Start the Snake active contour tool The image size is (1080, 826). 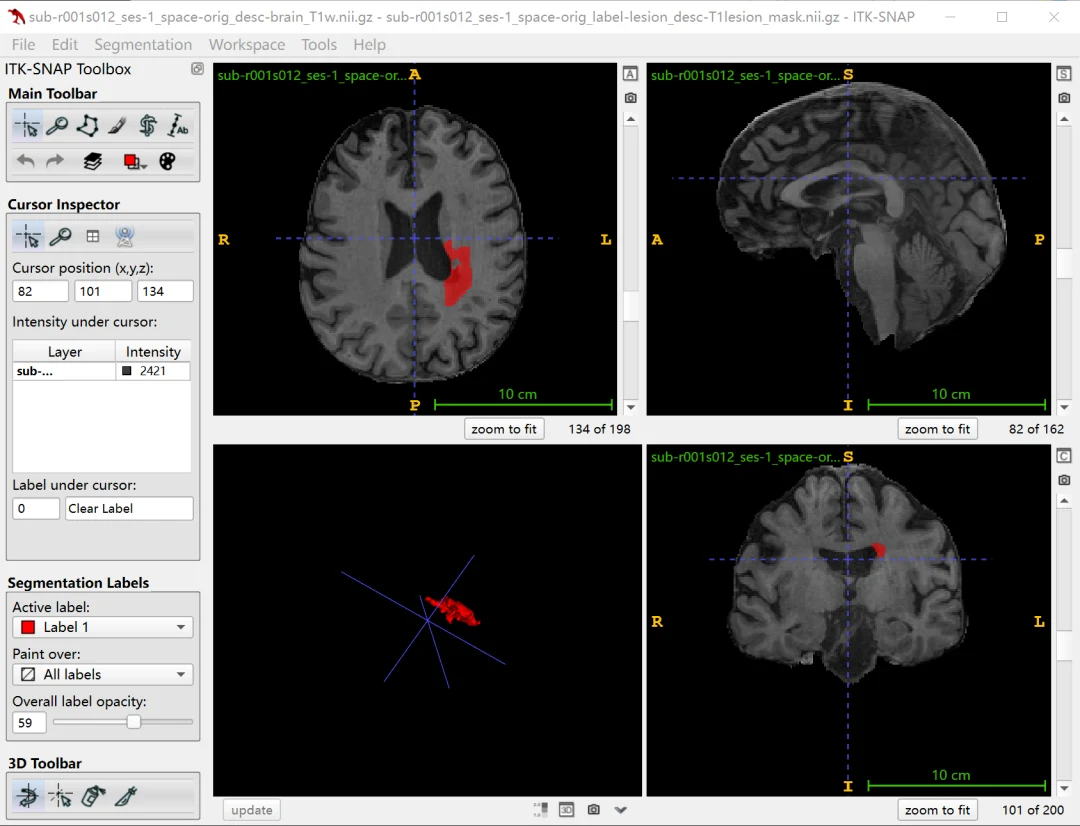point(147,126)
